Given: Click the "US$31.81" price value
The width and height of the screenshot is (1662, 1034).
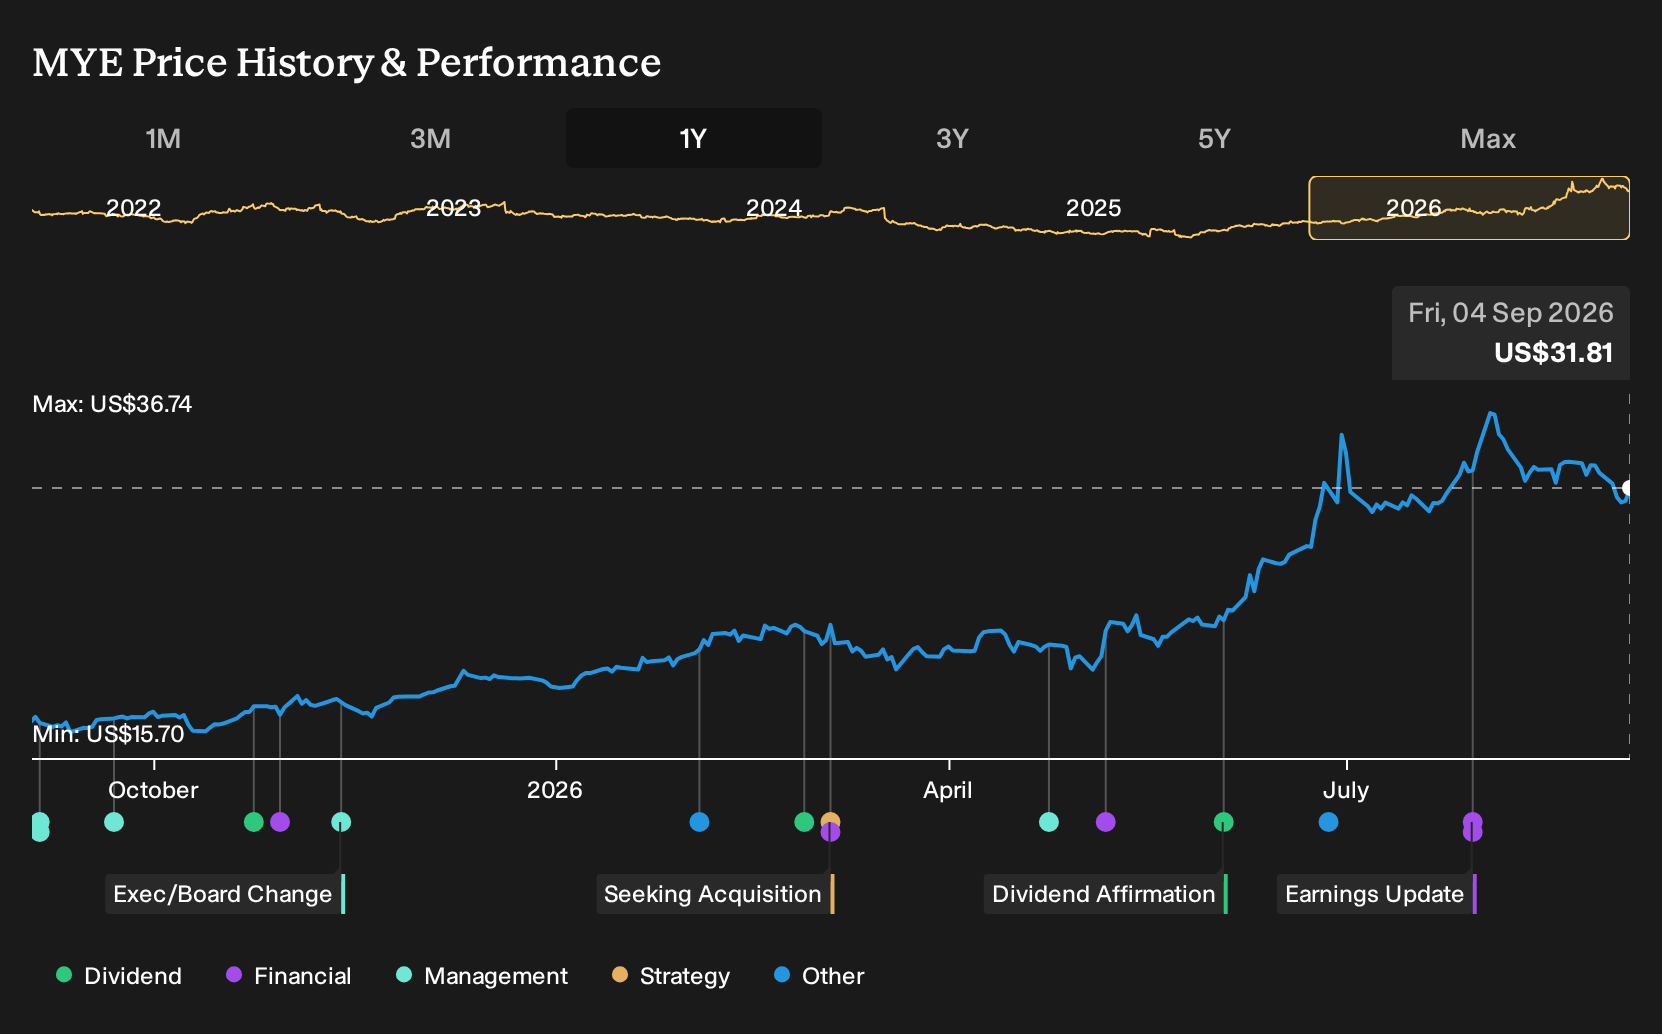Looking at the screenshot, I should click(1554, 353).
